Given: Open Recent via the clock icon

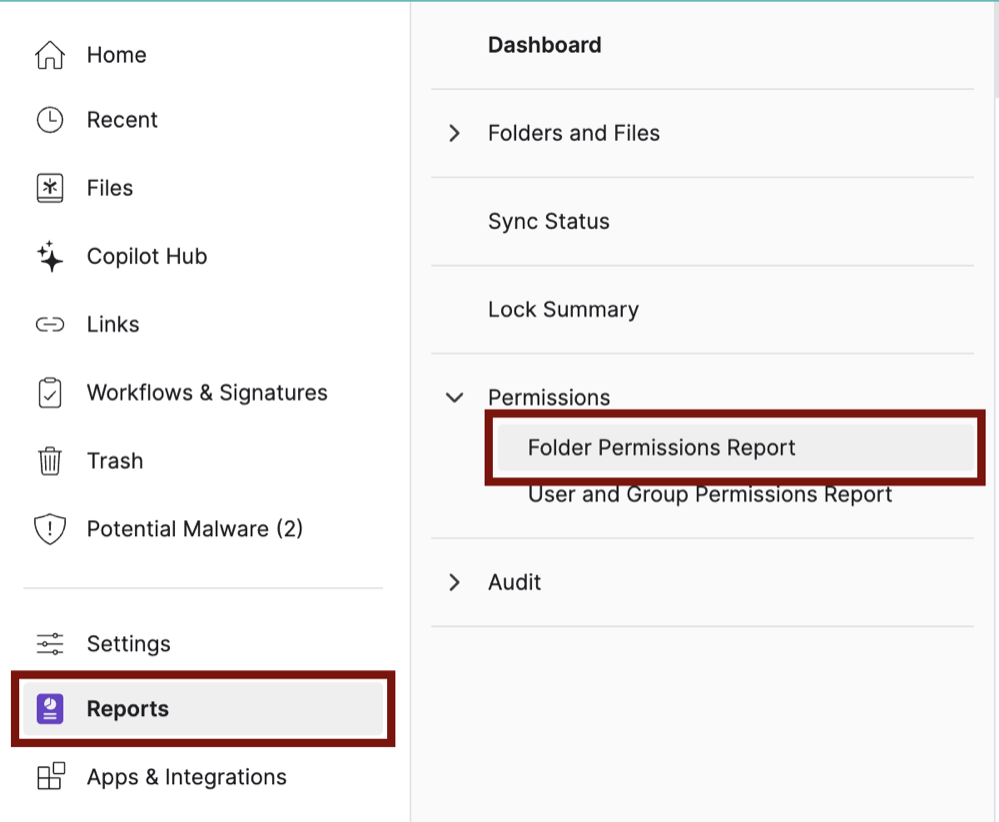Looking at the screenshot, I should pyautogui.click(x=48, y=119).
